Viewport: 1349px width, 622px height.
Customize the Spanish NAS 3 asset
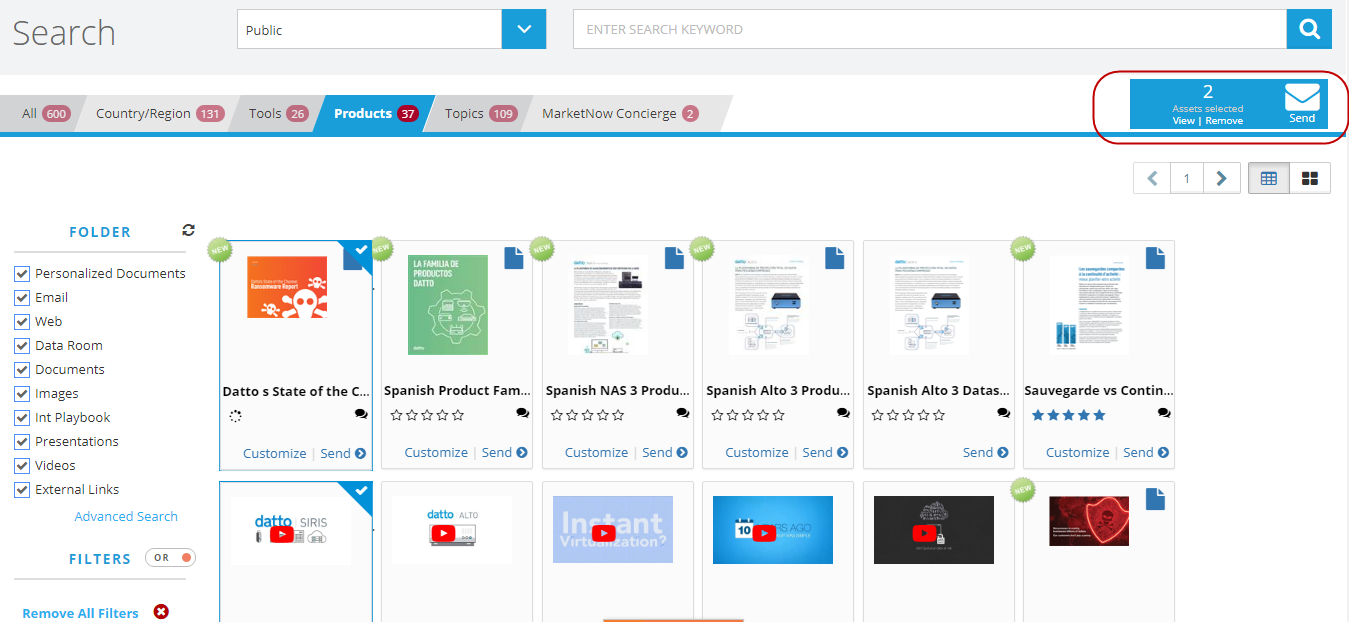point(596,453)
